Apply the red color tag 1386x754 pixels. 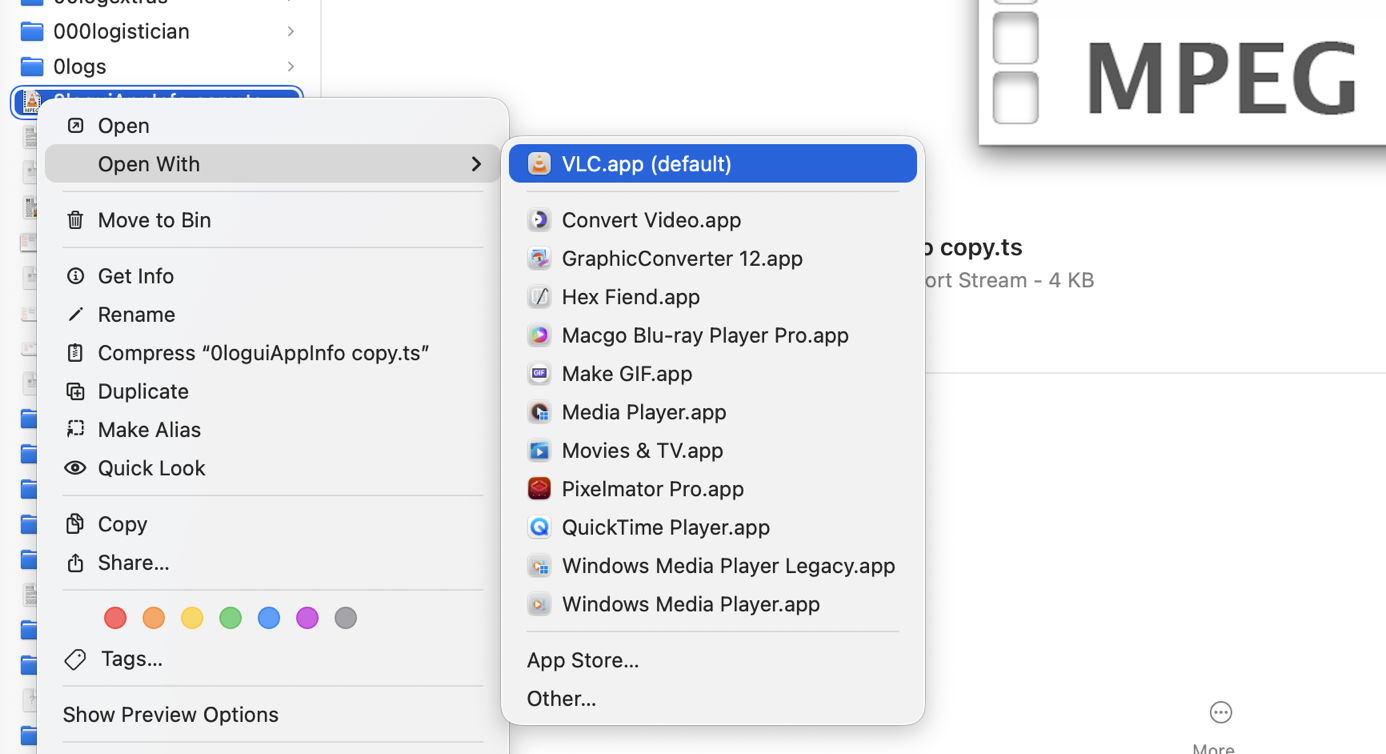115,618
